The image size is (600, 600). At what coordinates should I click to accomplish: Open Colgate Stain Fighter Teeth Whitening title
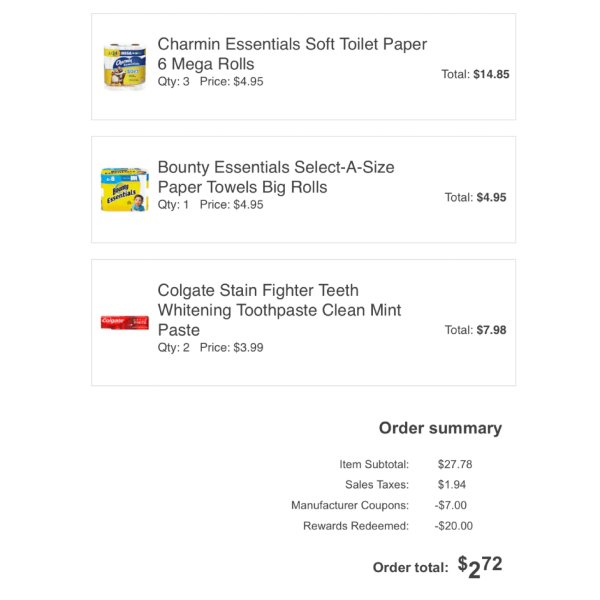(x=279, y=310)
